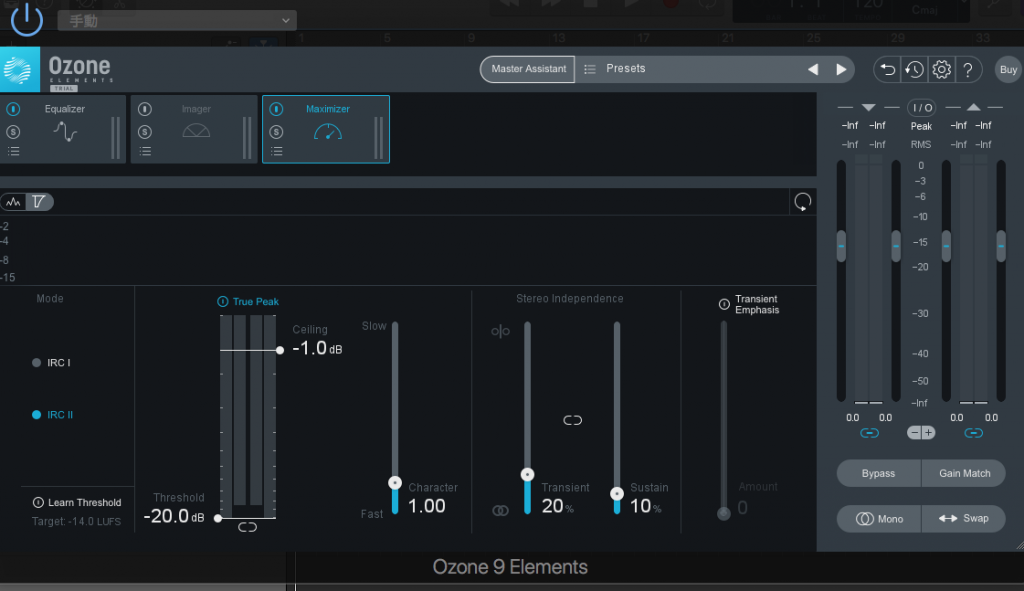Toggle Transient Emphasis power
The height and width of the screenshot is (591, 1024).
click(724, 304)
